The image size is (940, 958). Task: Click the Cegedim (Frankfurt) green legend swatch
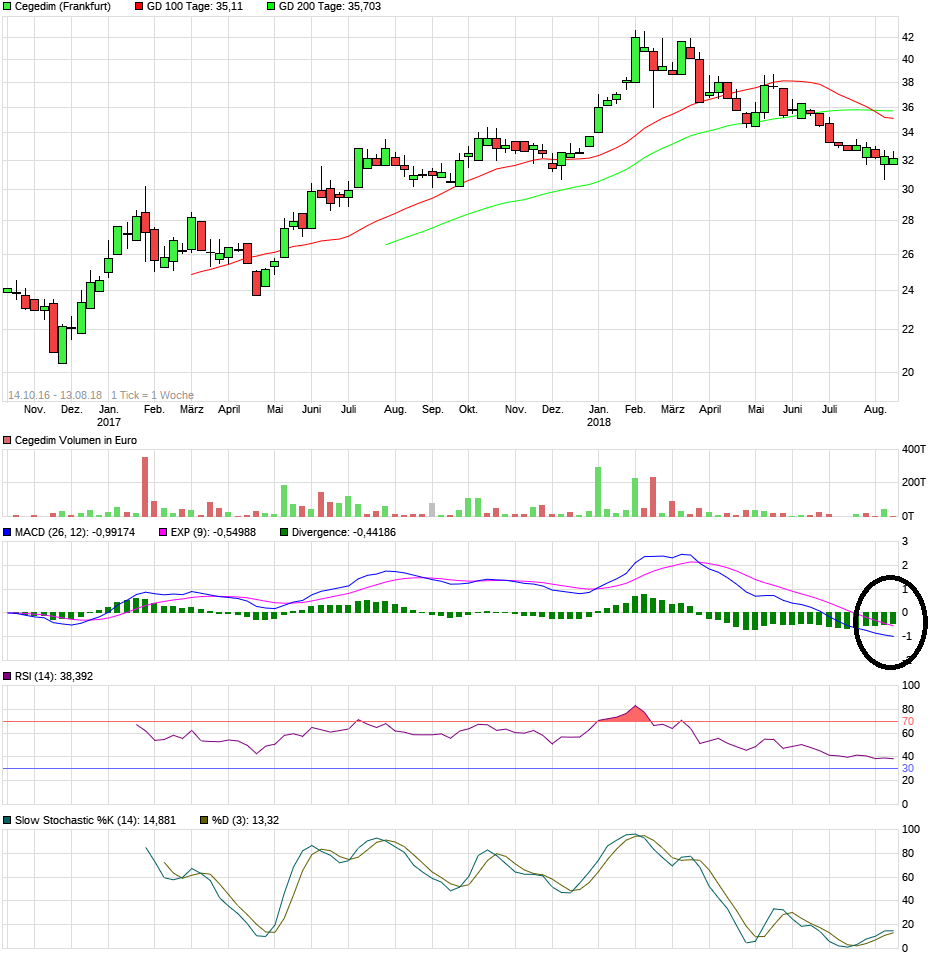[x=7, y=7]
